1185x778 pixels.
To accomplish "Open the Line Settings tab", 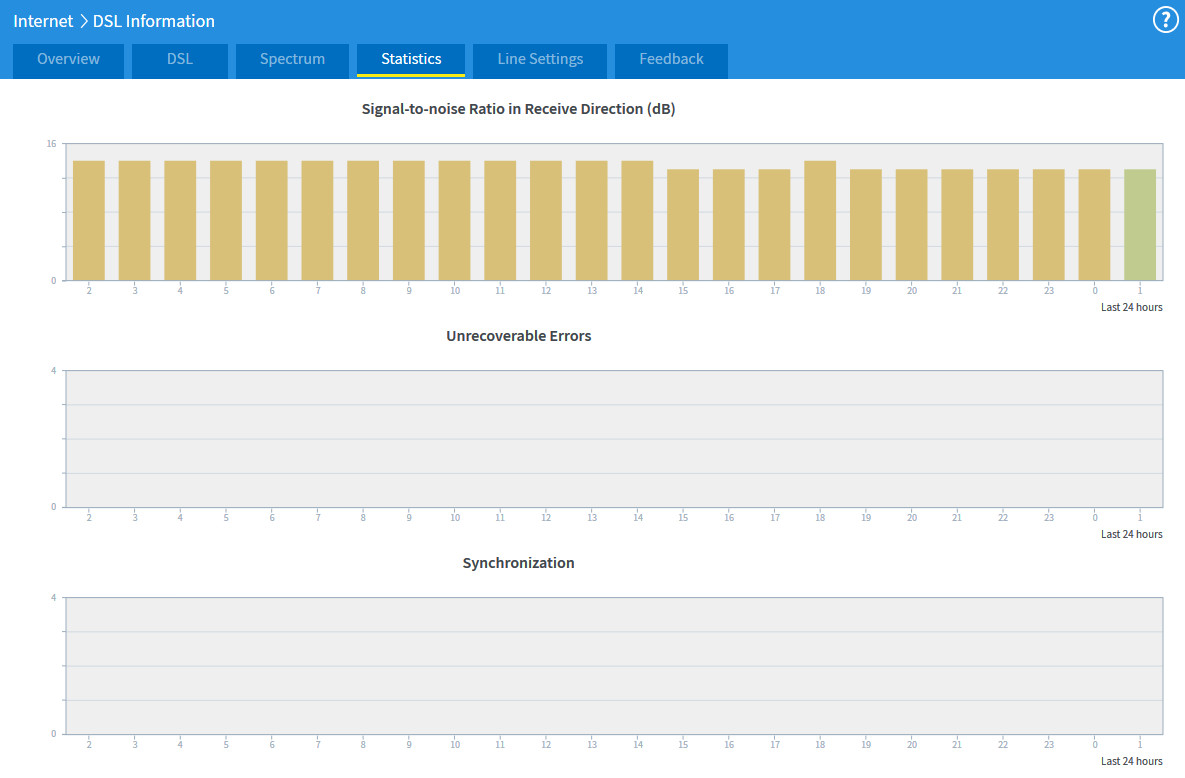I will [540, 60].
